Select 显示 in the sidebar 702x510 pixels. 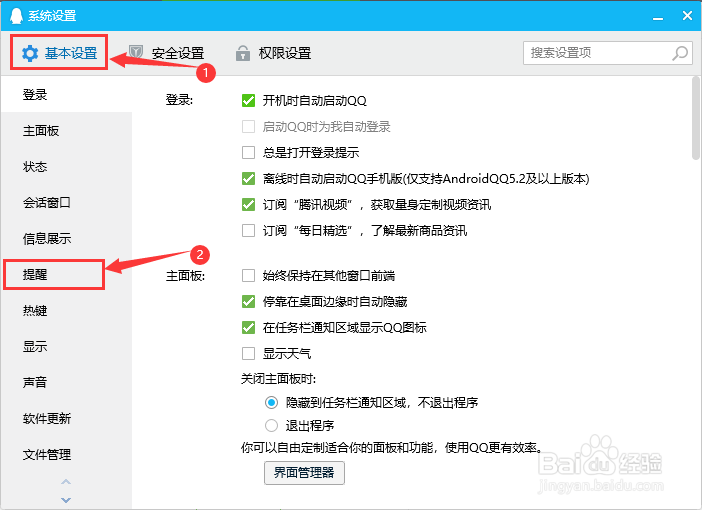pyautogui.click(x=66, y=347)
